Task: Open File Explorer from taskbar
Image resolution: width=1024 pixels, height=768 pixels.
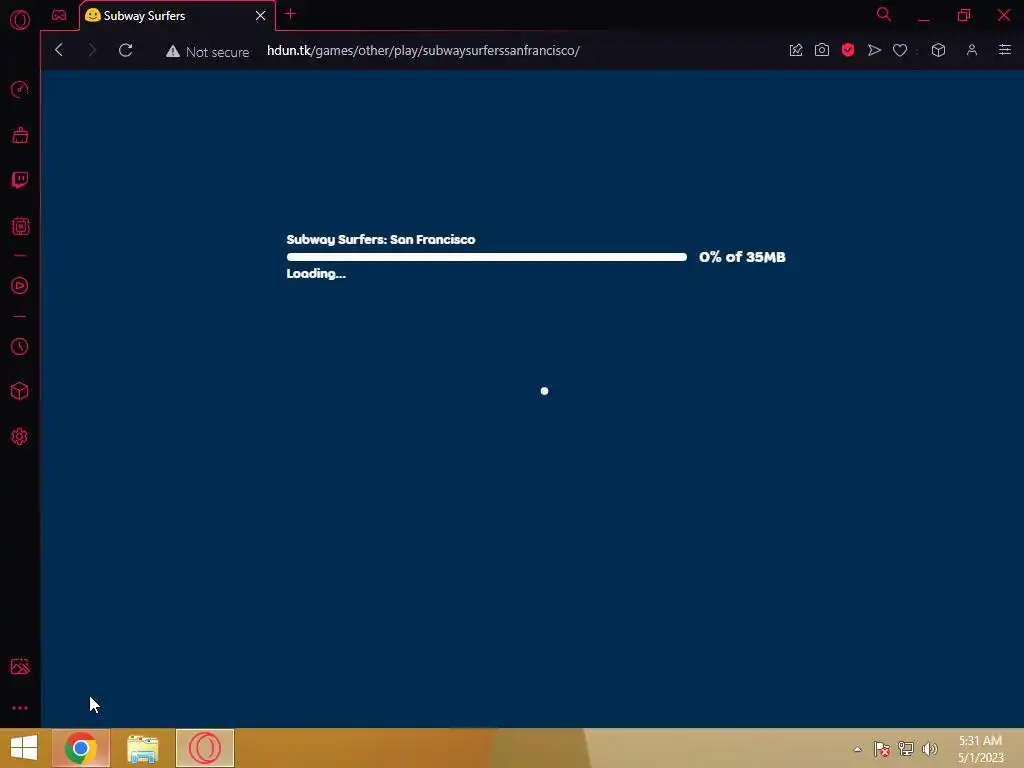Action: click(x=142, y=748)
